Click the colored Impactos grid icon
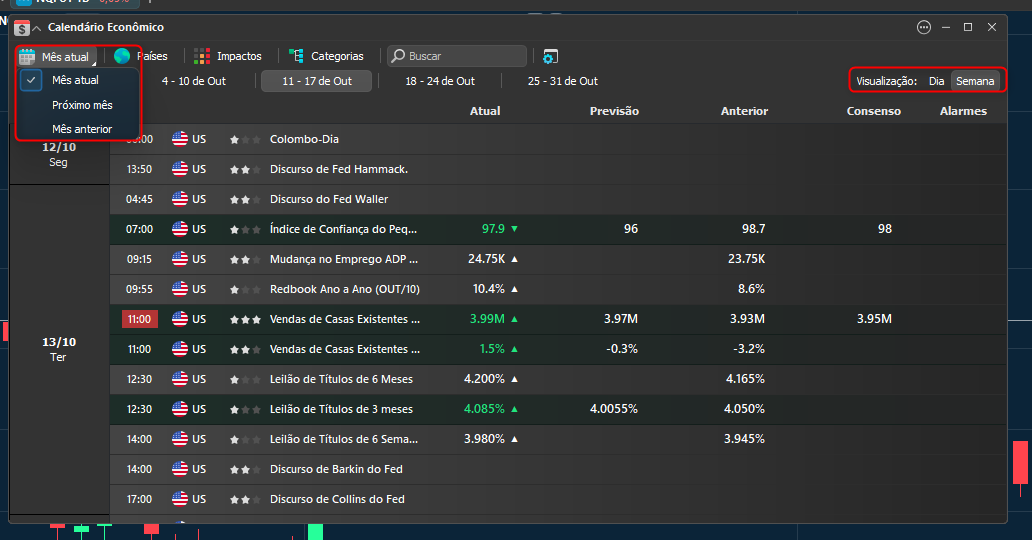Viewport: 1032px width, 540px height. pyautogui.click(x=202, y=57)
